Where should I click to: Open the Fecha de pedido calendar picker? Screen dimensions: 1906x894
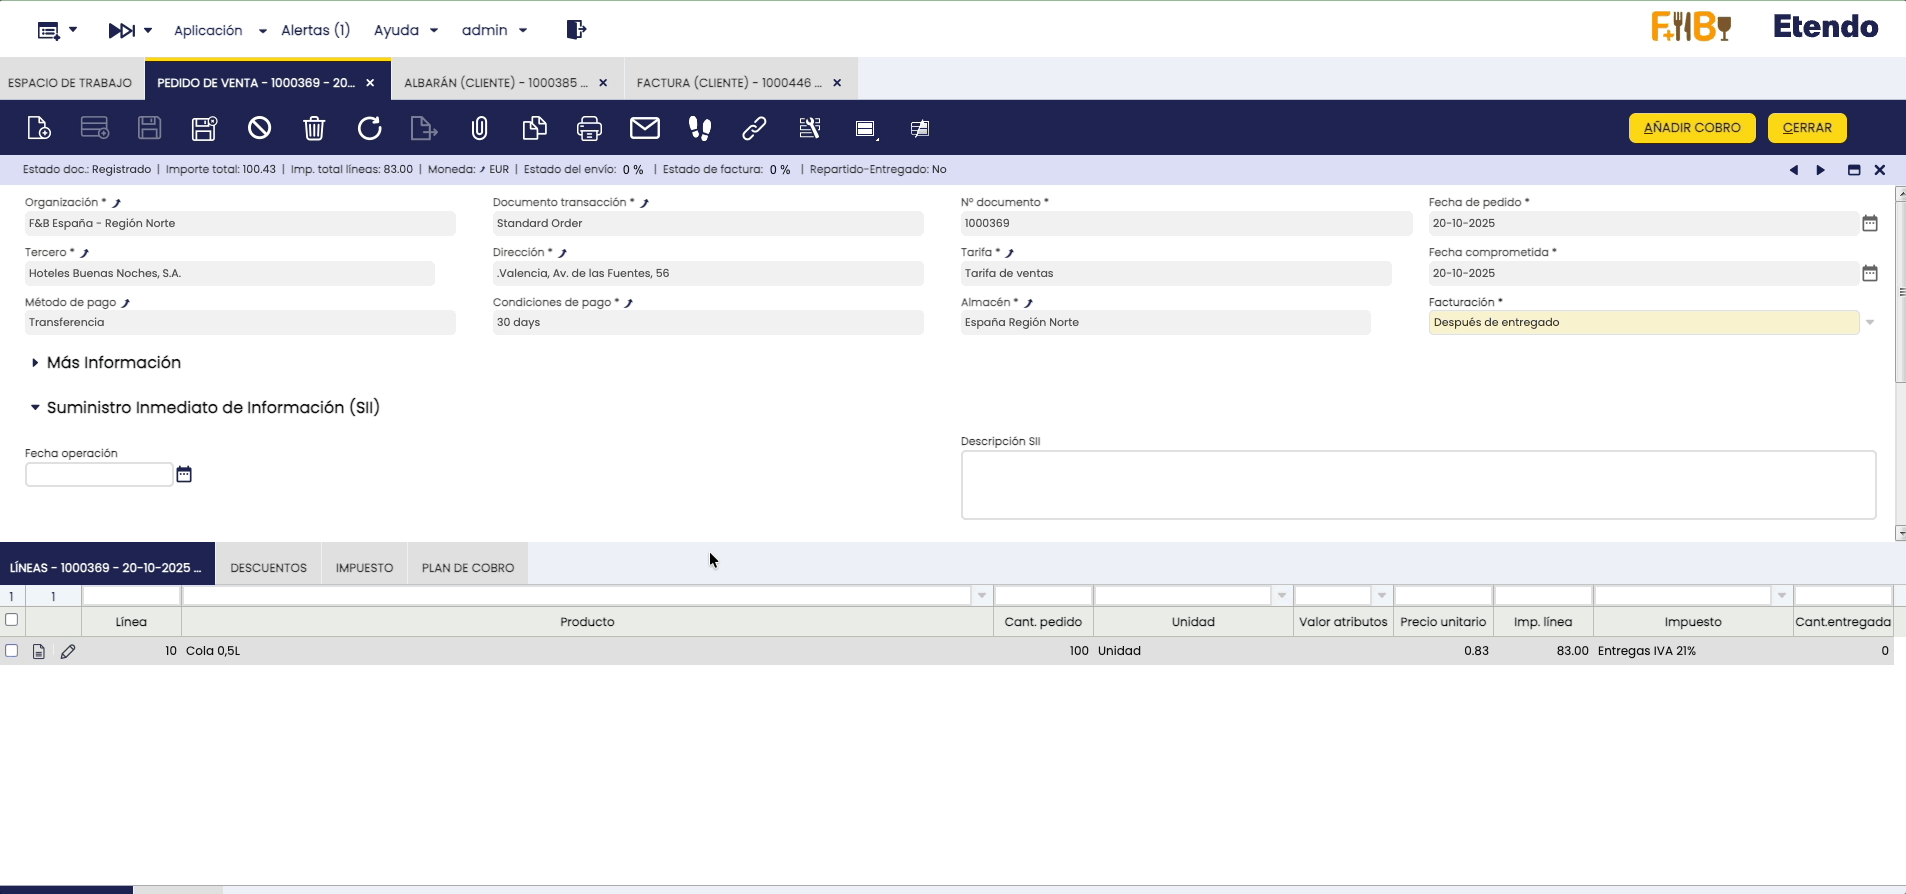click(1869, 224)
